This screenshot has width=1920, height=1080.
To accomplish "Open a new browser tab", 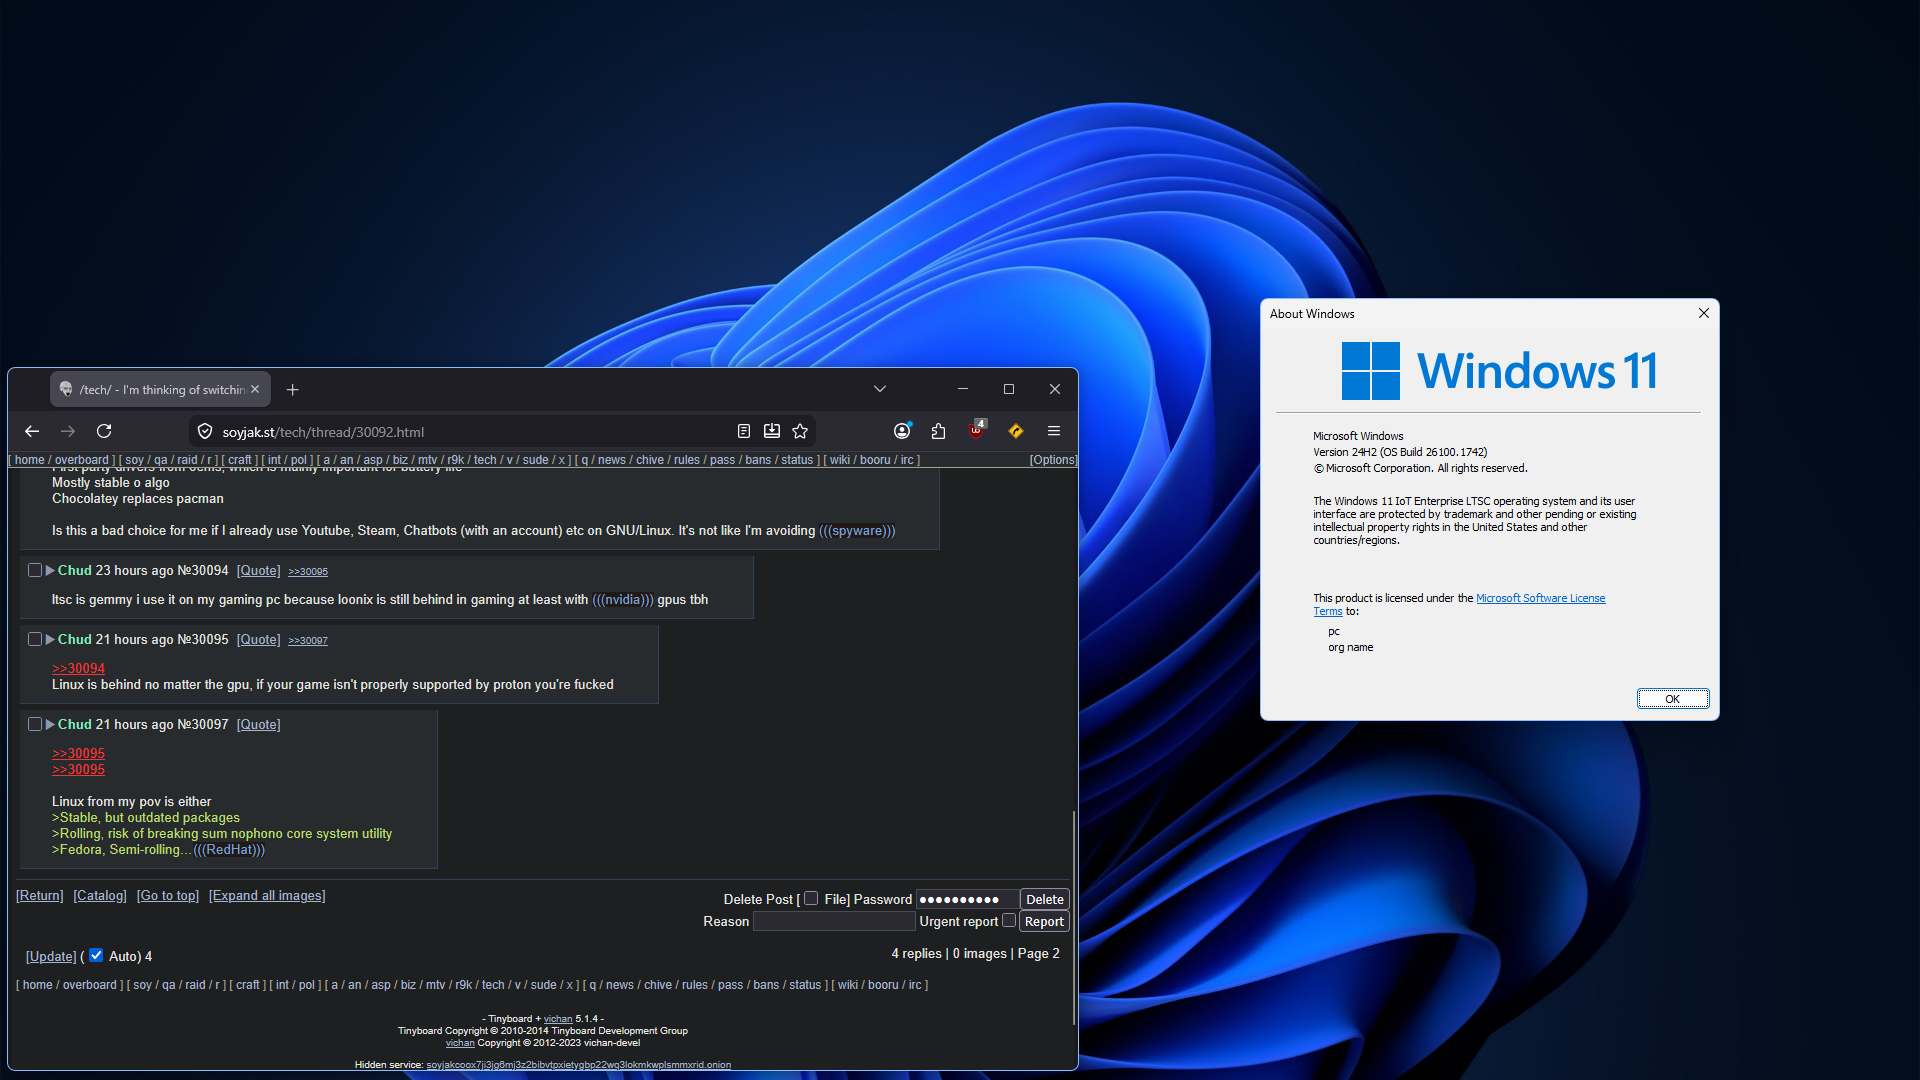I will [292, 390].
